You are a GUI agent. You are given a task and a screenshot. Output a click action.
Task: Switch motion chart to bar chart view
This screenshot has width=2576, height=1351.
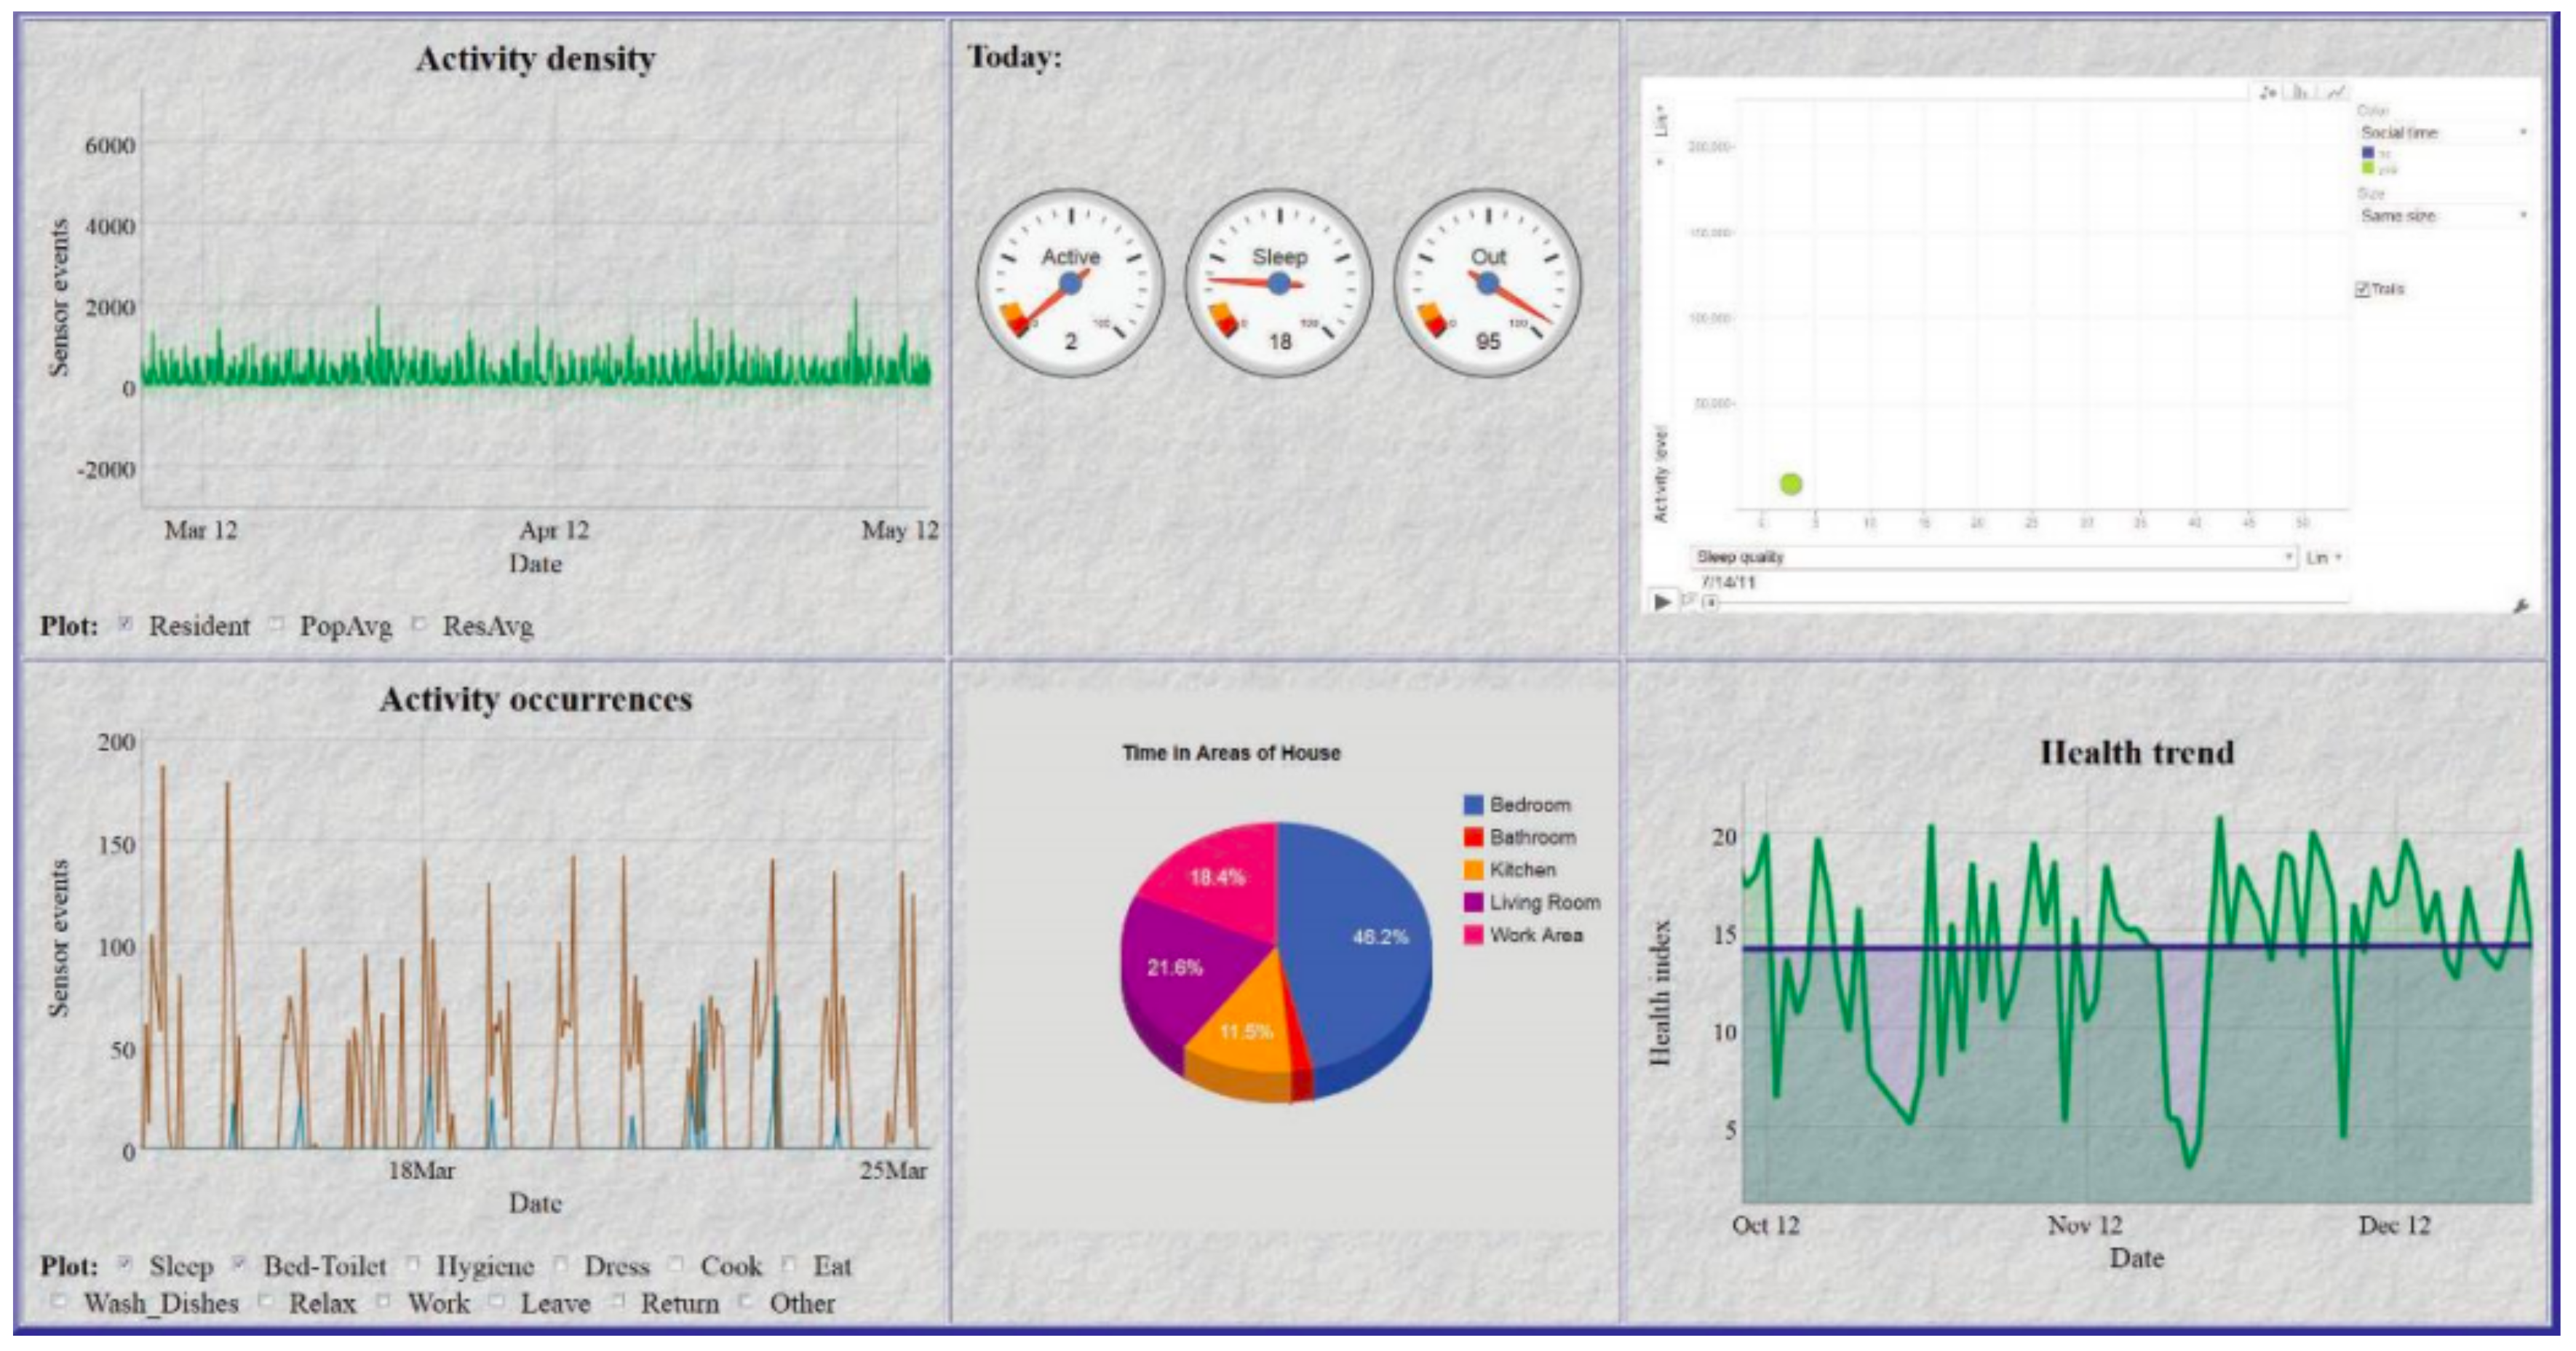(2301, 92)
